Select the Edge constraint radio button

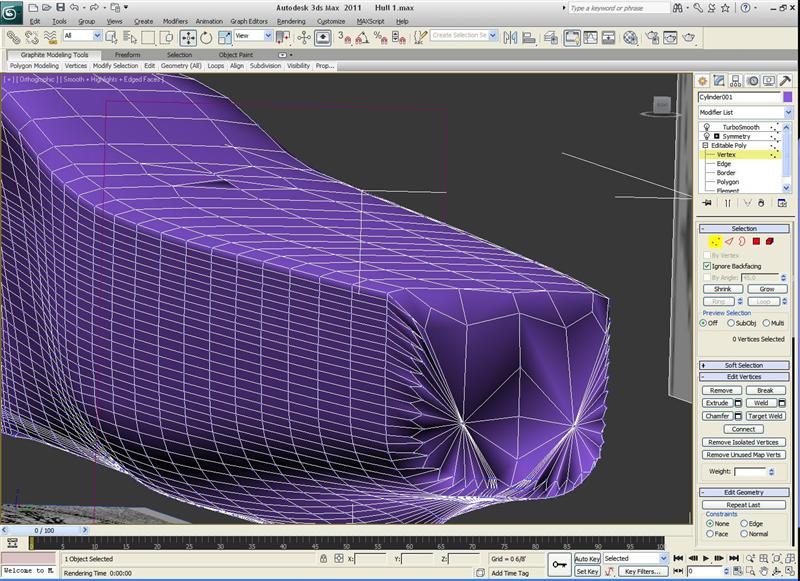point(744,523)
